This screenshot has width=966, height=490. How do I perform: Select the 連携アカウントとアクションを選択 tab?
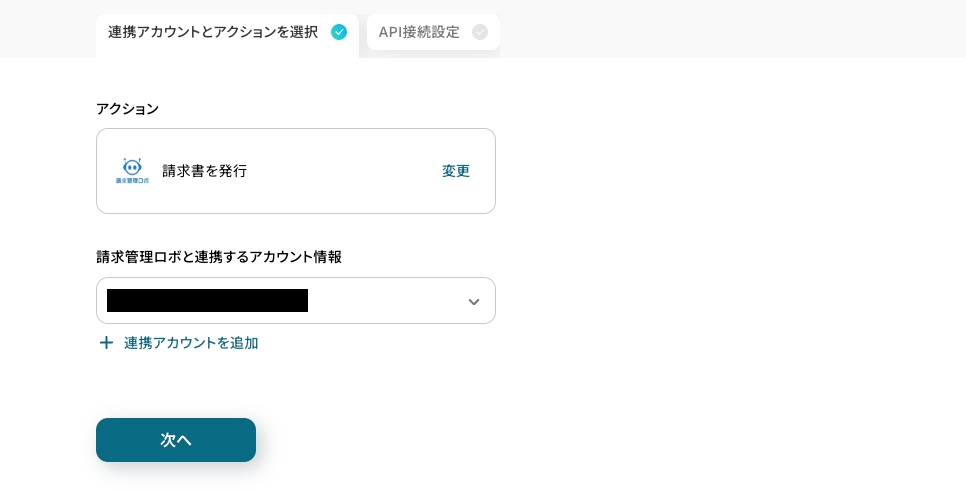point(213,32)
